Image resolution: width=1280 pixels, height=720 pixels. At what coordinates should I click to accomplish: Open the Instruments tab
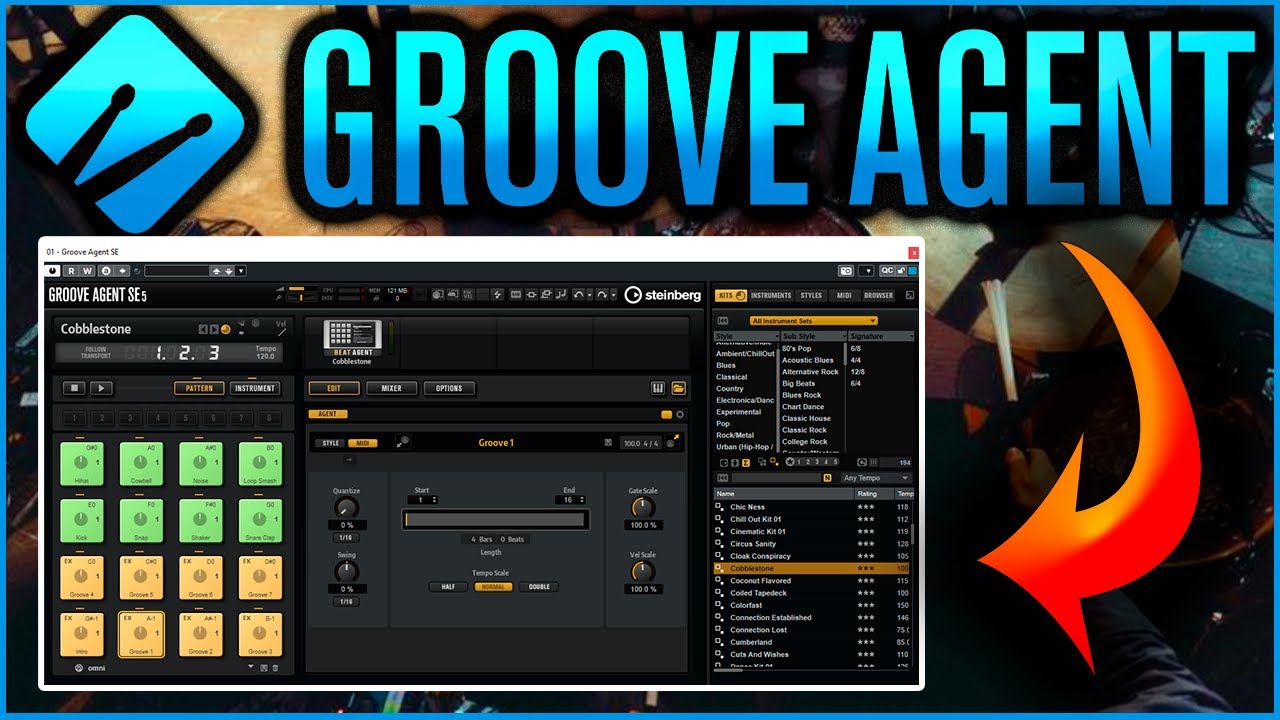tap(771, 295)
